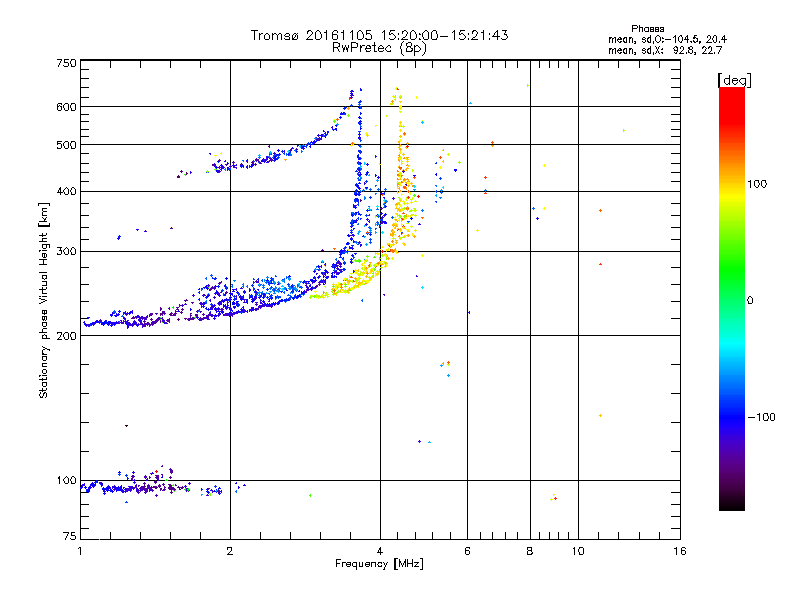Click the "Frequency [MHz]" x-axis label
800x600 pixels.
pos(379,564)
